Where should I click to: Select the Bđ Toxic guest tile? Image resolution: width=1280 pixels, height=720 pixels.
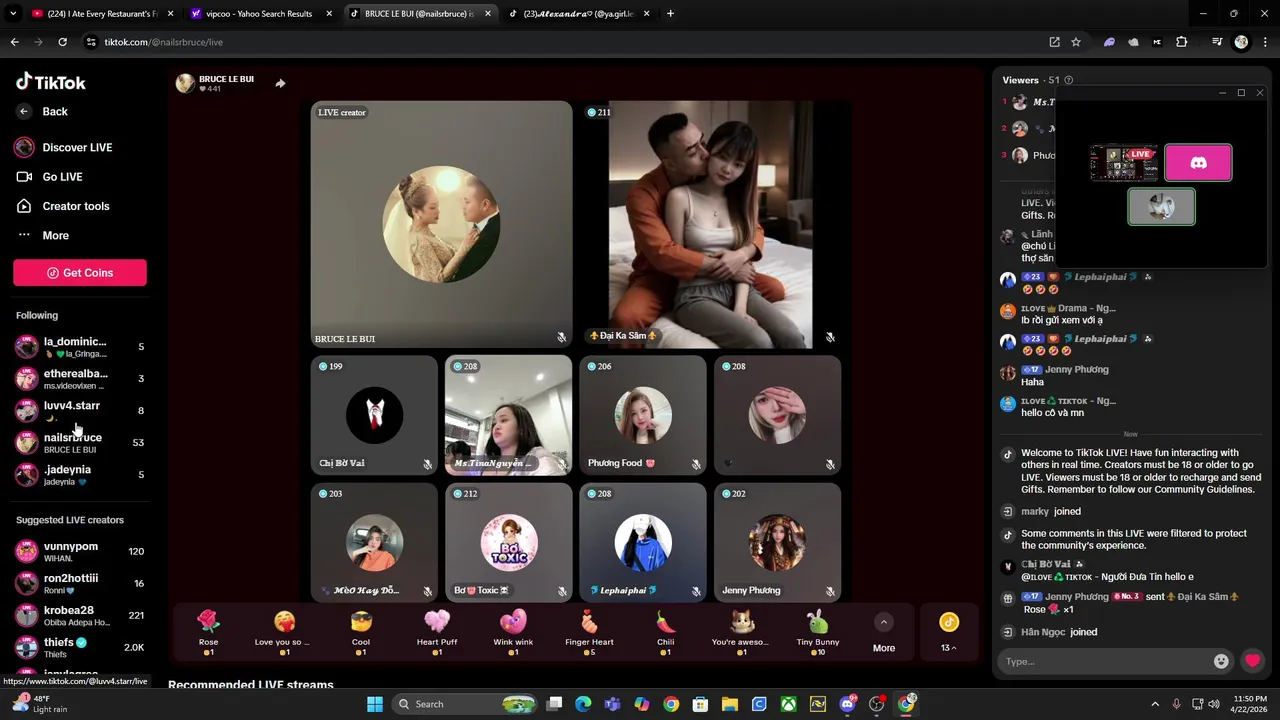click(x=508, y=542)
